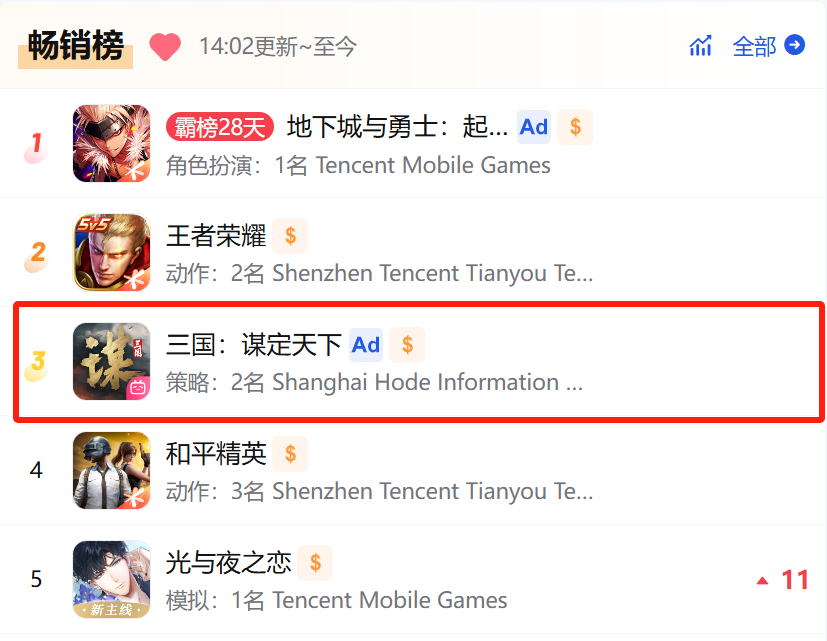Click the blue arrow circle icon
The image size is (827, 641).
coord(794,45)
